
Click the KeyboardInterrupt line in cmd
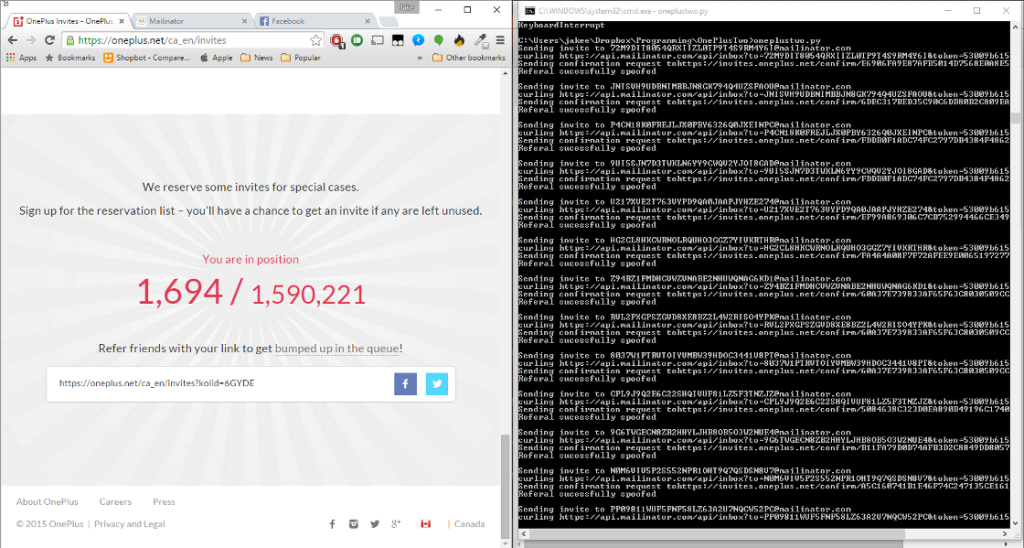561,25
